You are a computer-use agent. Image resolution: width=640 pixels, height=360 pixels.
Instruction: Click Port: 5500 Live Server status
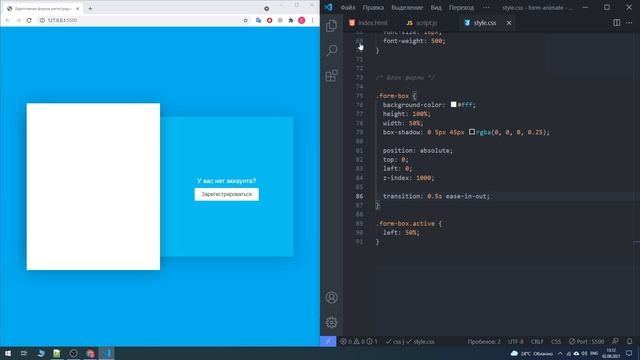coord(587,341)
